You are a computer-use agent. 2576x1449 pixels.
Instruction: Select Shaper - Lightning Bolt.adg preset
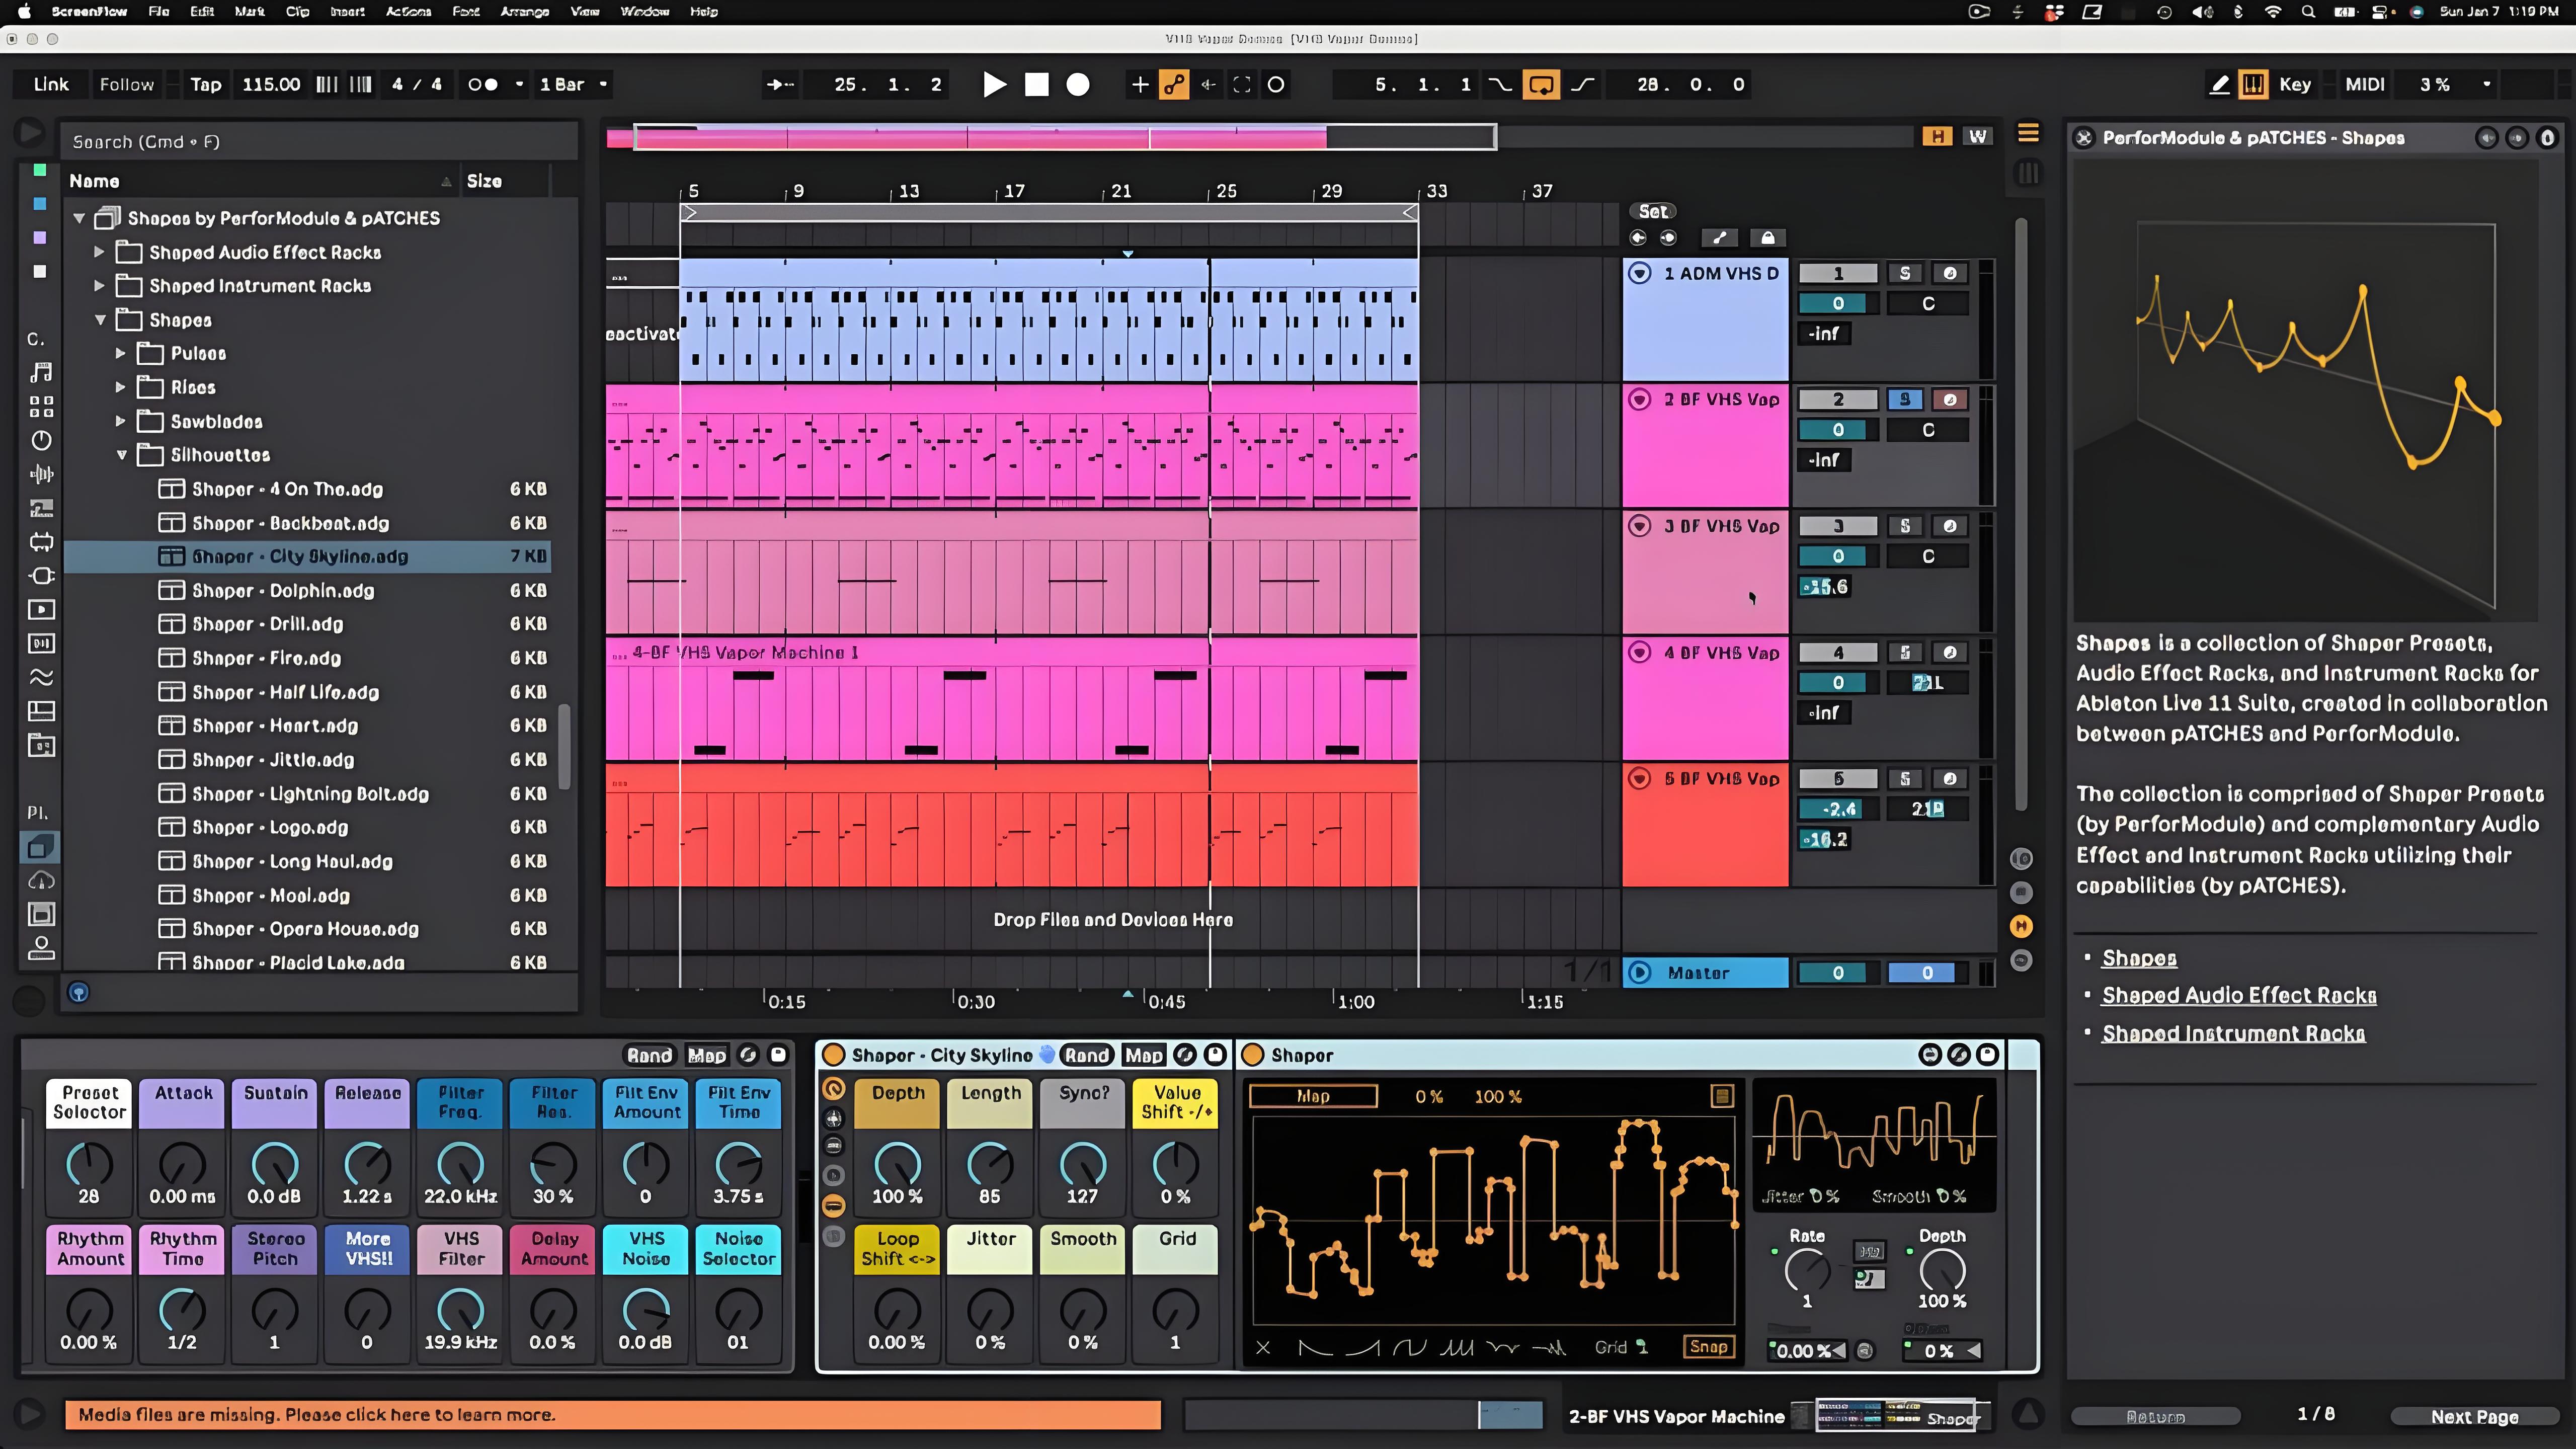click(307, 794)
